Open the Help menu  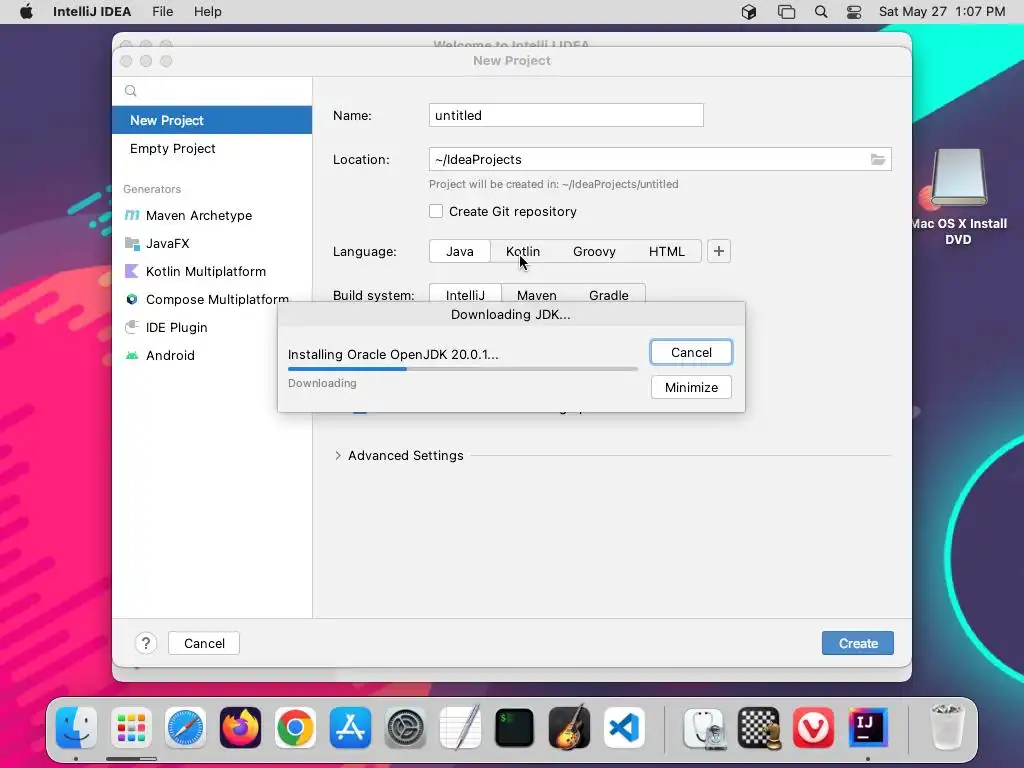[x=208, y=12]
